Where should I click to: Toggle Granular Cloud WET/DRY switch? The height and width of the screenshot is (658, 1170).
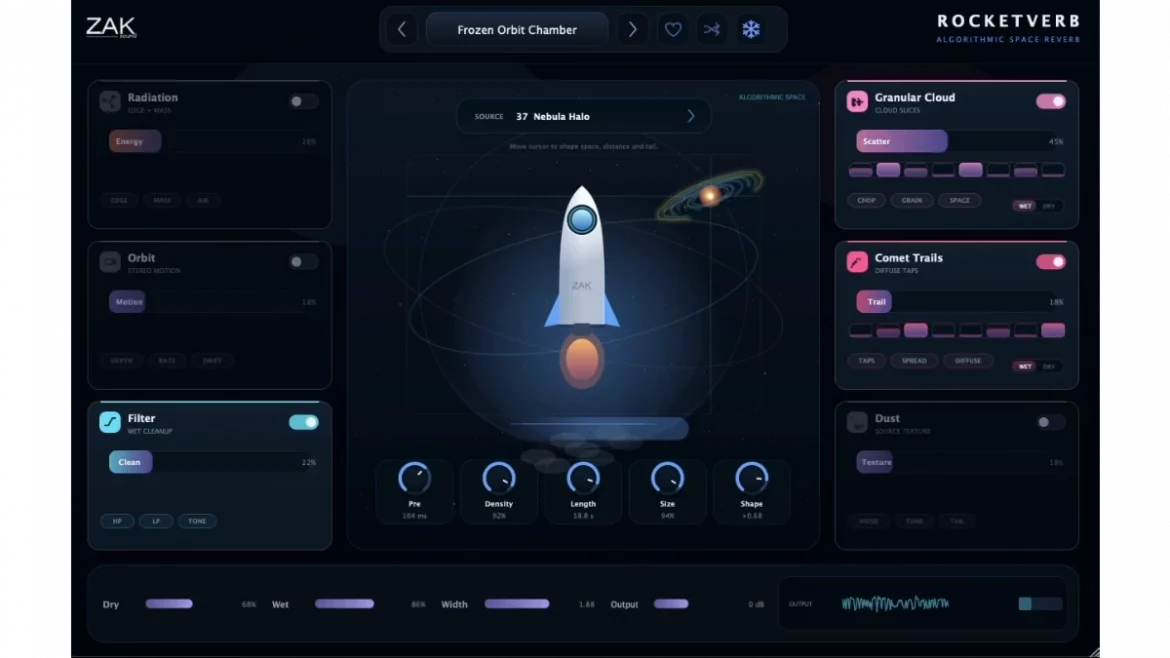pyautogui.click(x=1037, y=206)
